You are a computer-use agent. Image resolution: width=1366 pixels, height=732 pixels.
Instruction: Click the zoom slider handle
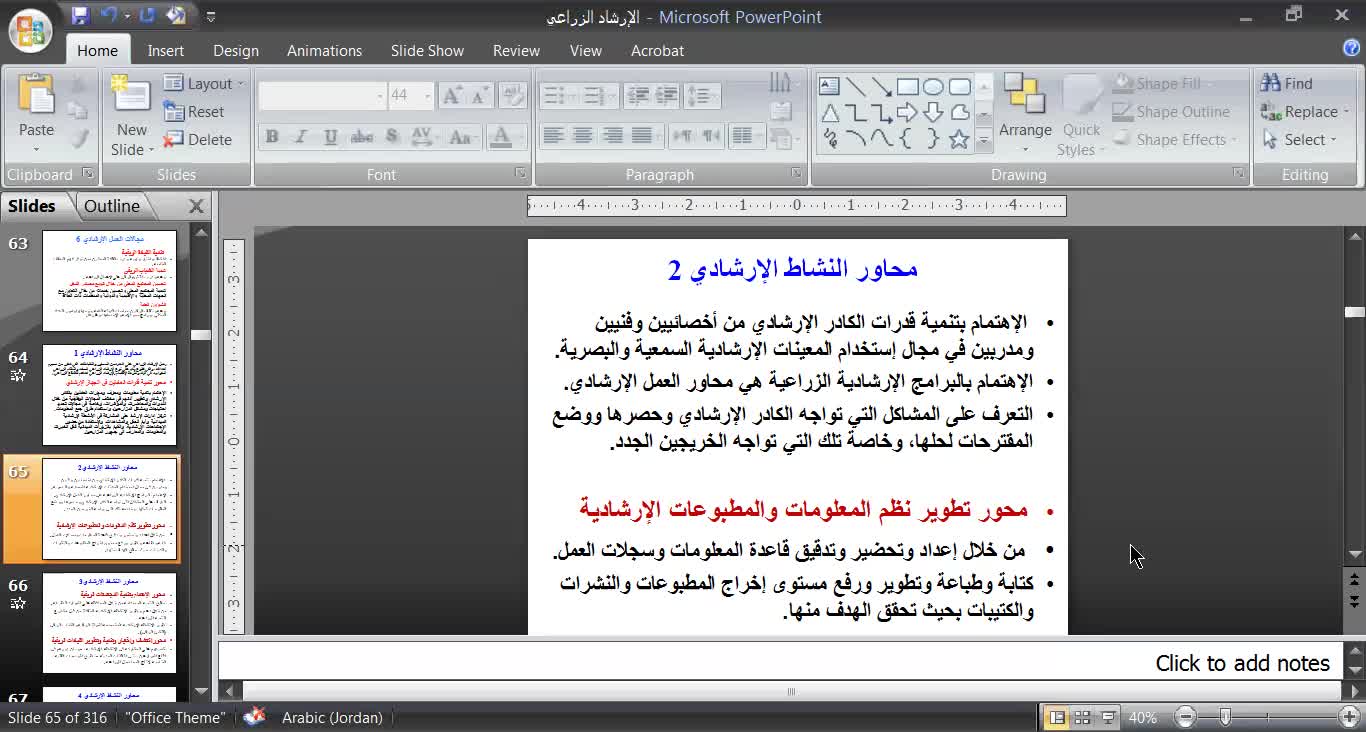click(1225, 717)
